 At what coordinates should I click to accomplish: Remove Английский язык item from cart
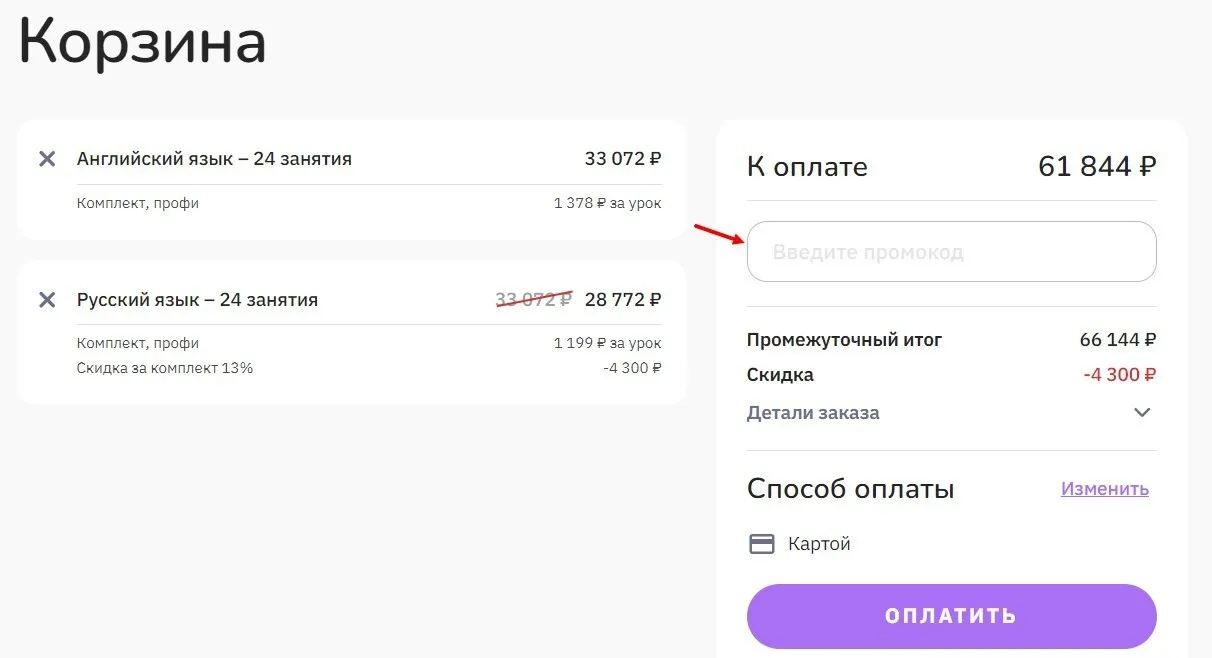47,159
